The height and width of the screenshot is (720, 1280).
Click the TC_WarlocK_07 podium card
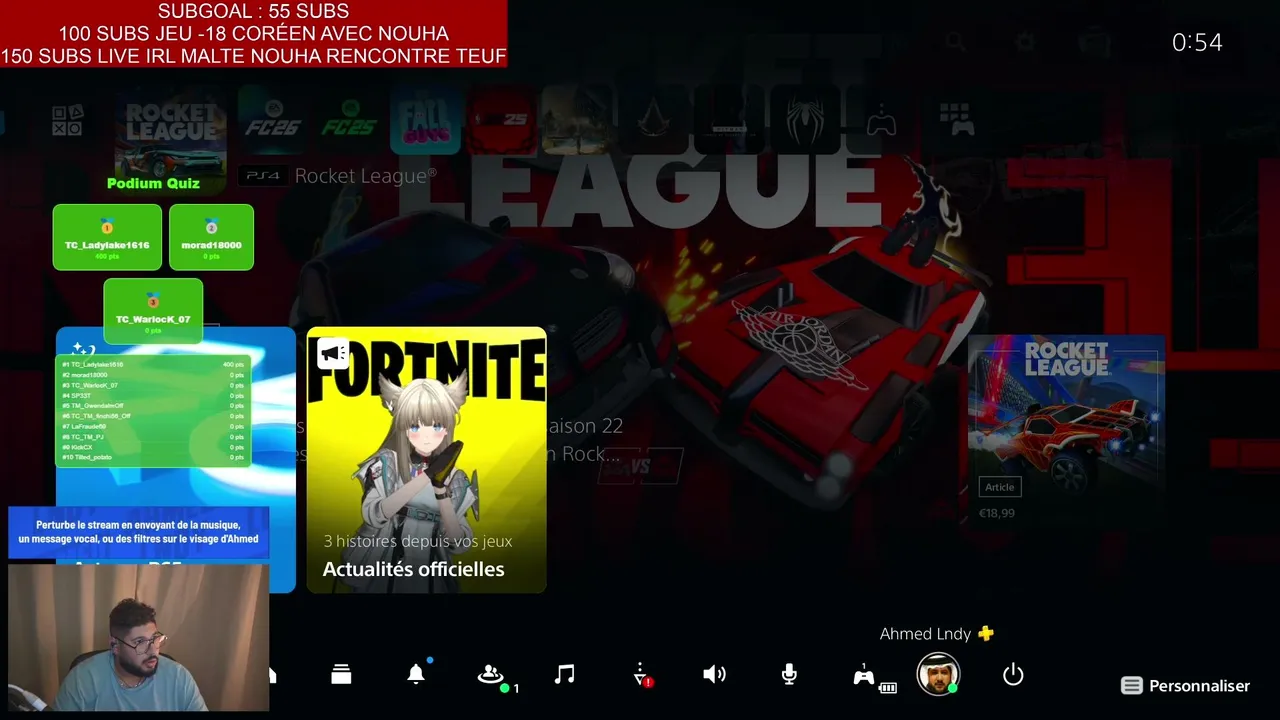(x=153, y=309)
